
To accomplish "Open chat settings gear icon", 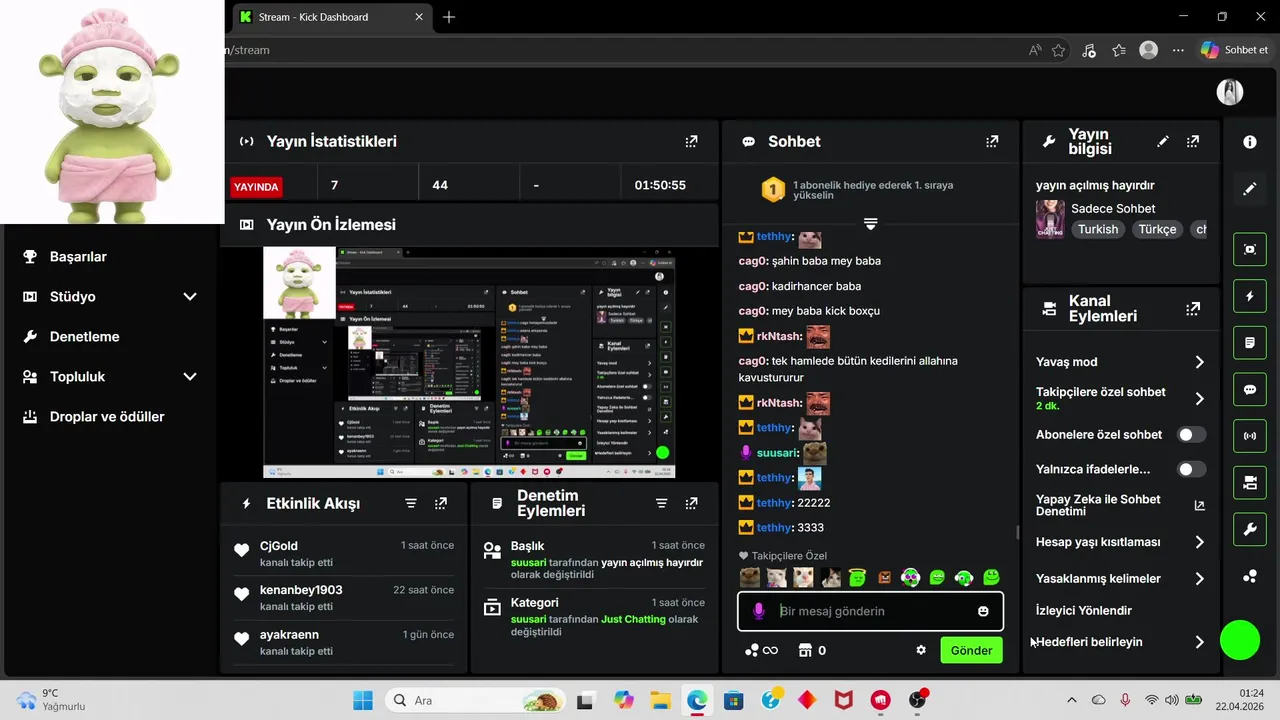I will (921, 650).
